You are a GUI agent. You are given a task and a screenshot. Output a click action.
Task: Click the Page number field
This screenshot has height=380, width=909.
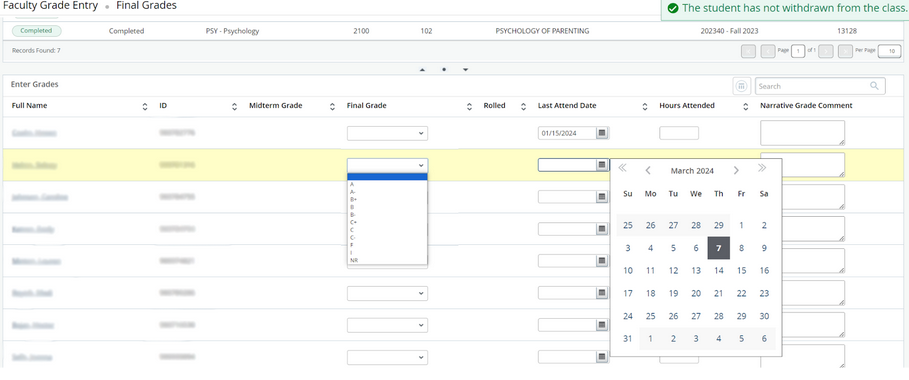pos(798,51)
